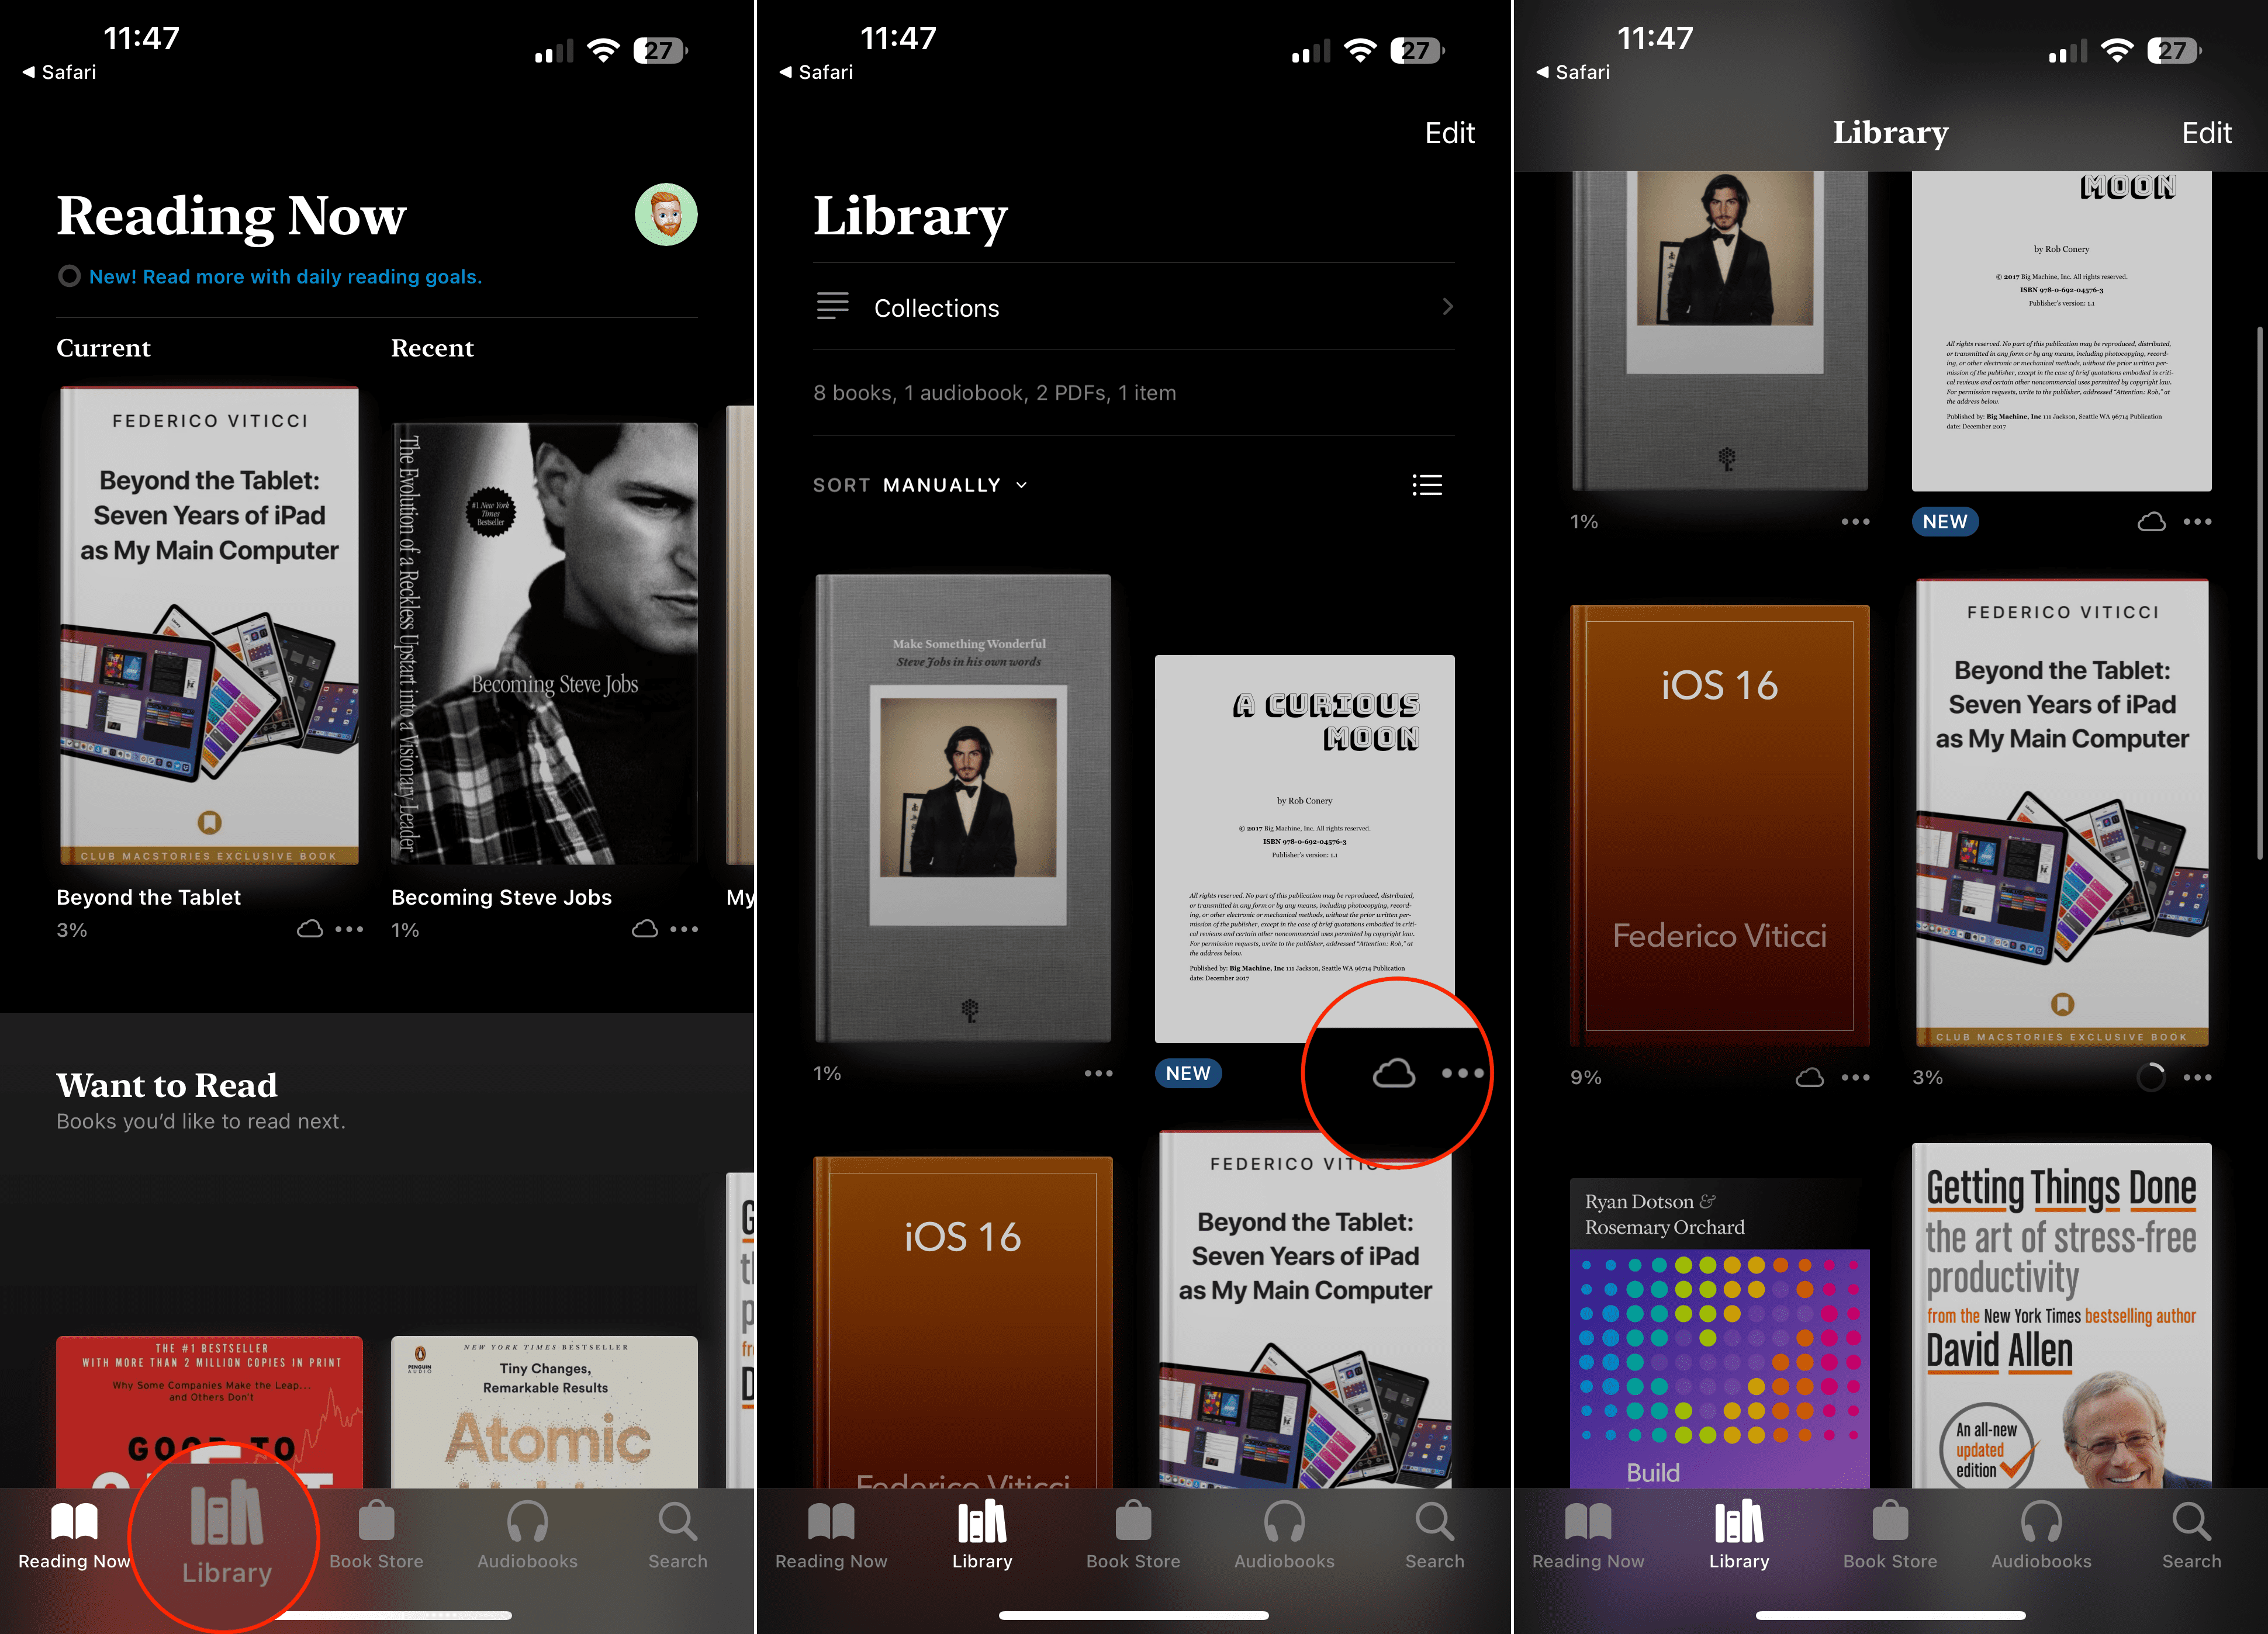The width and height of the screenshot is (2268, 1634).
Task: Open more options for Beyond the Tablet on Reading Now screen
Action: (349, 929)
